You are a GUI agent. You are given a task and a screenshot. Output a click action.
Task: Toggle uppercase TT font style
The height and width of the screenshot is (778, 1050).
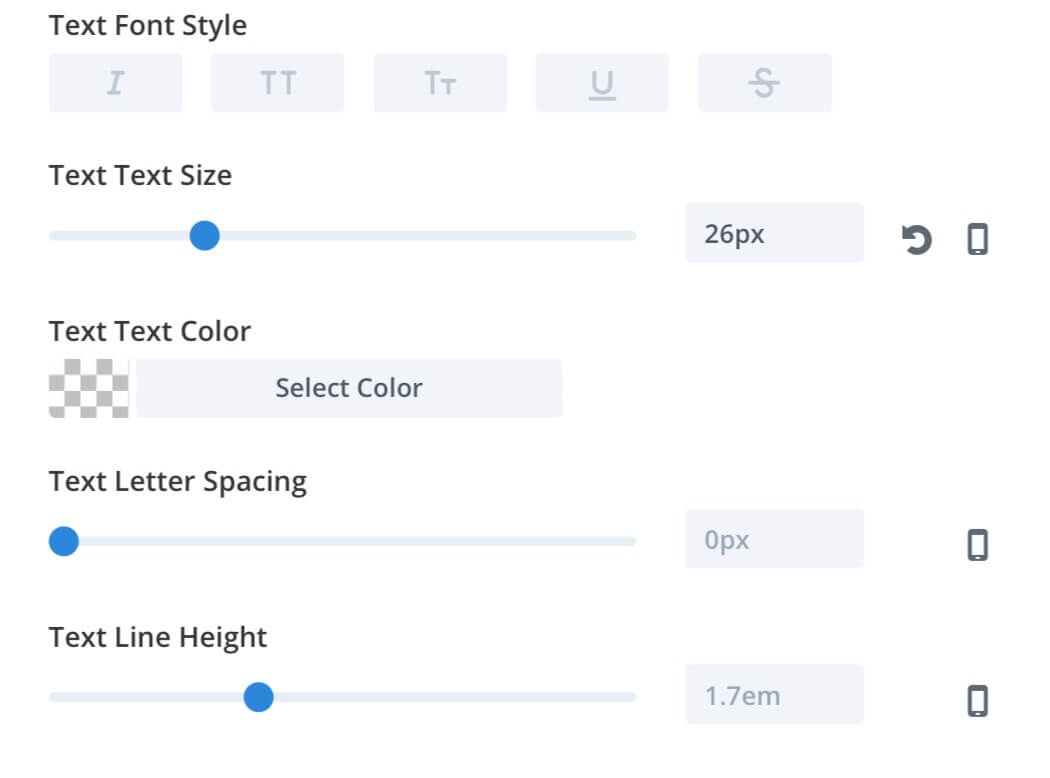click(x=277, y=83)
